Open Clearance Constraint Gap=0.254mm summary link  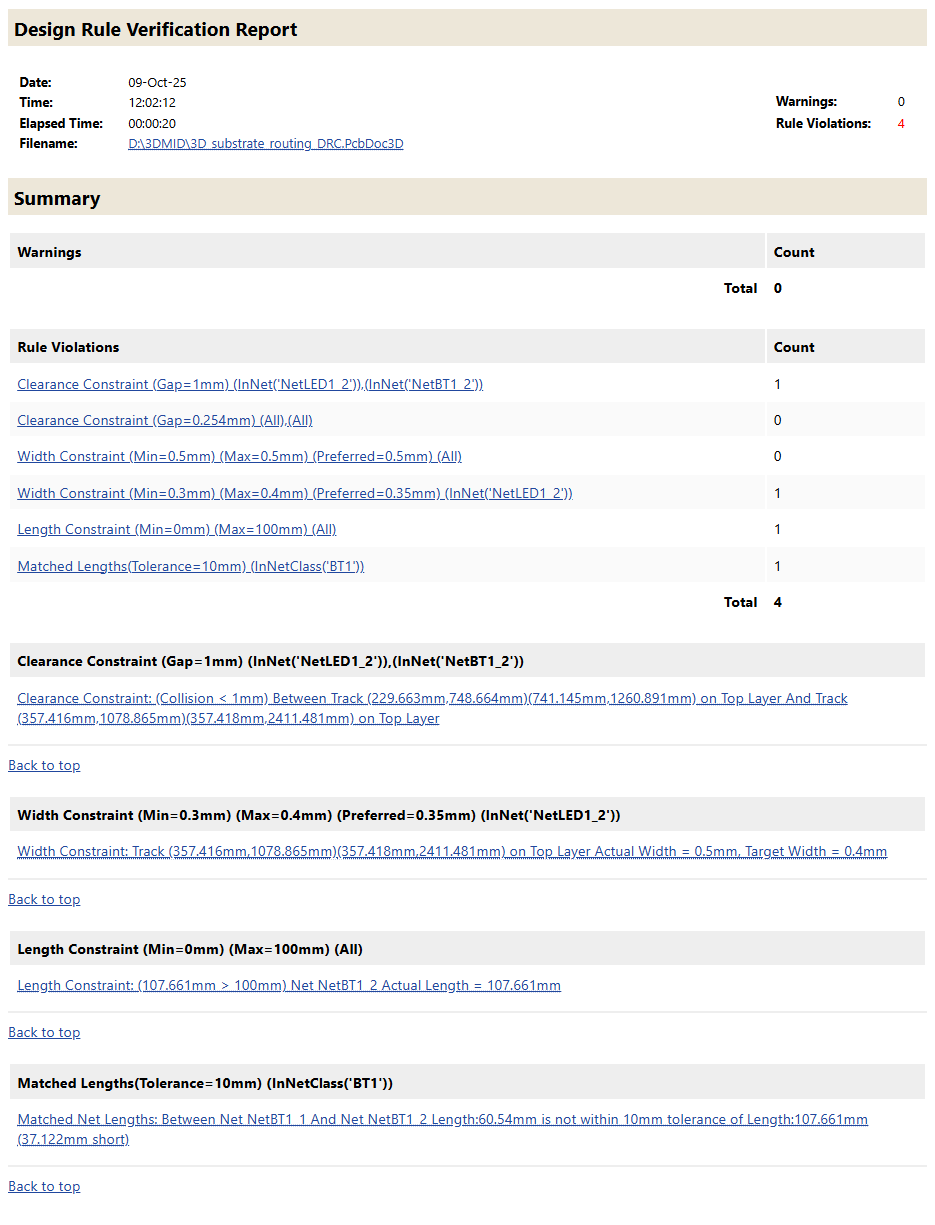pos(165,420)
